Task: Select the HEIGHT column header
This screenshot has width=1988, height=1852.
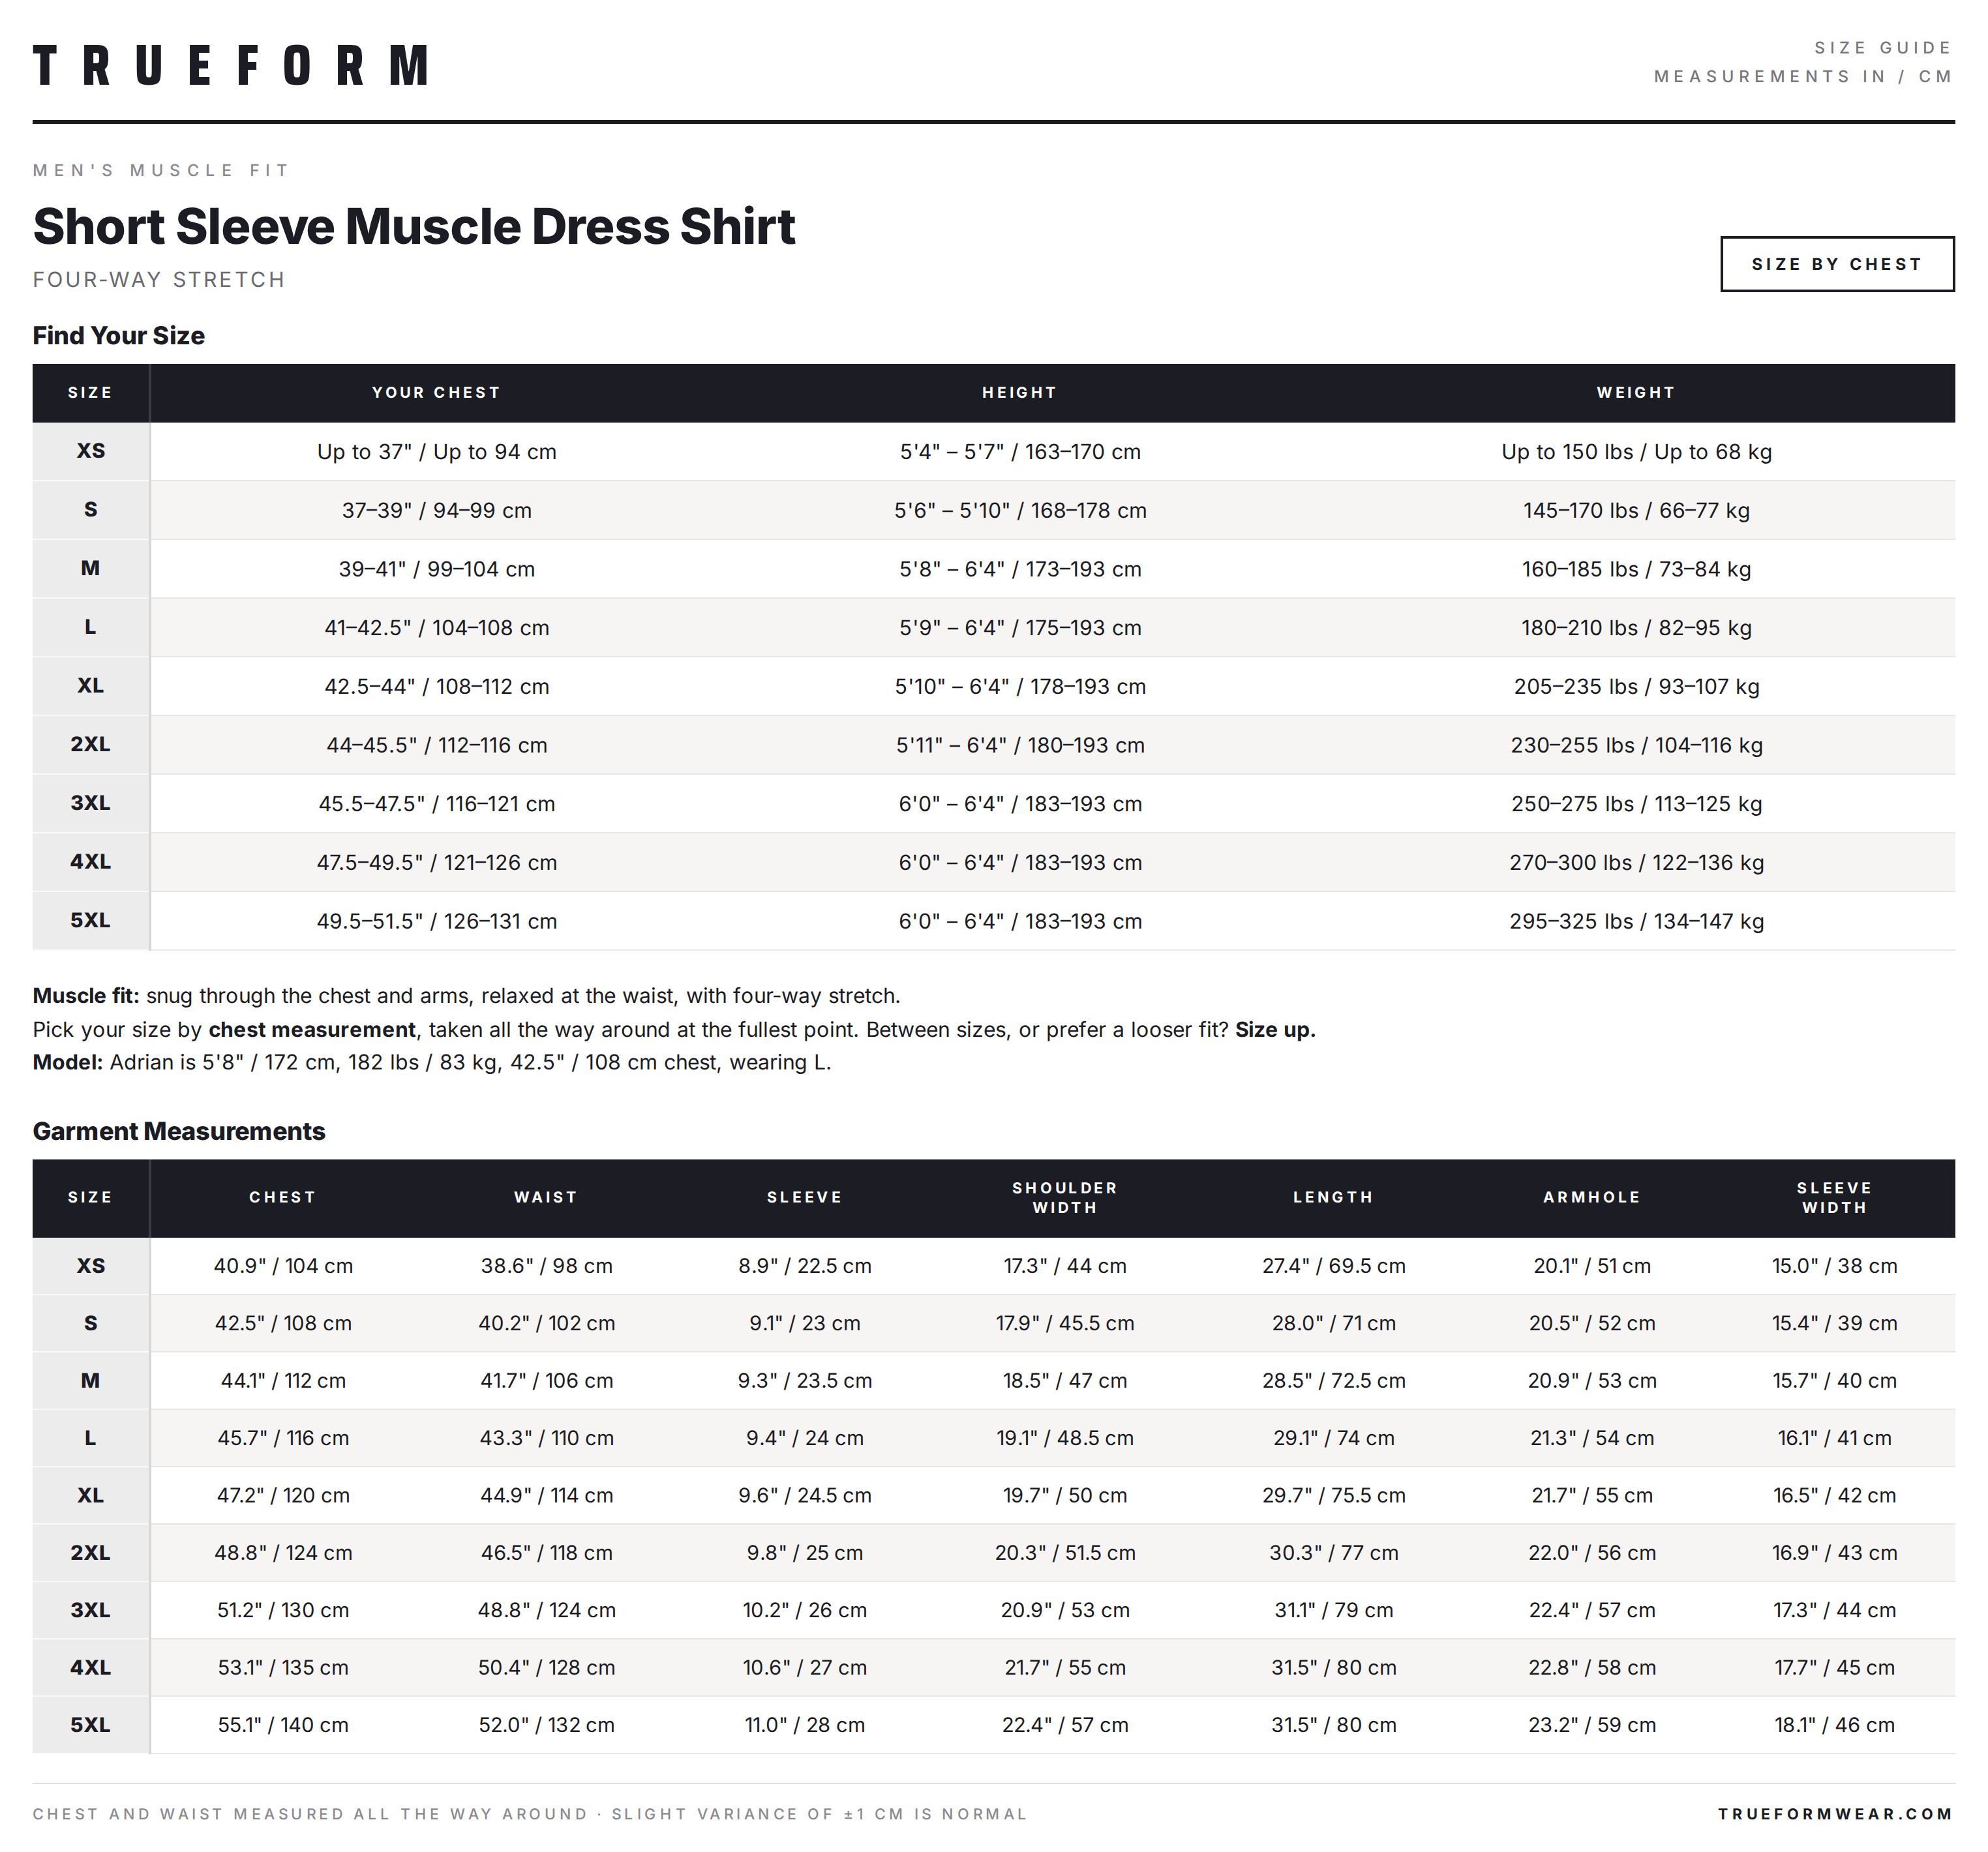Action: point(1019,393)
